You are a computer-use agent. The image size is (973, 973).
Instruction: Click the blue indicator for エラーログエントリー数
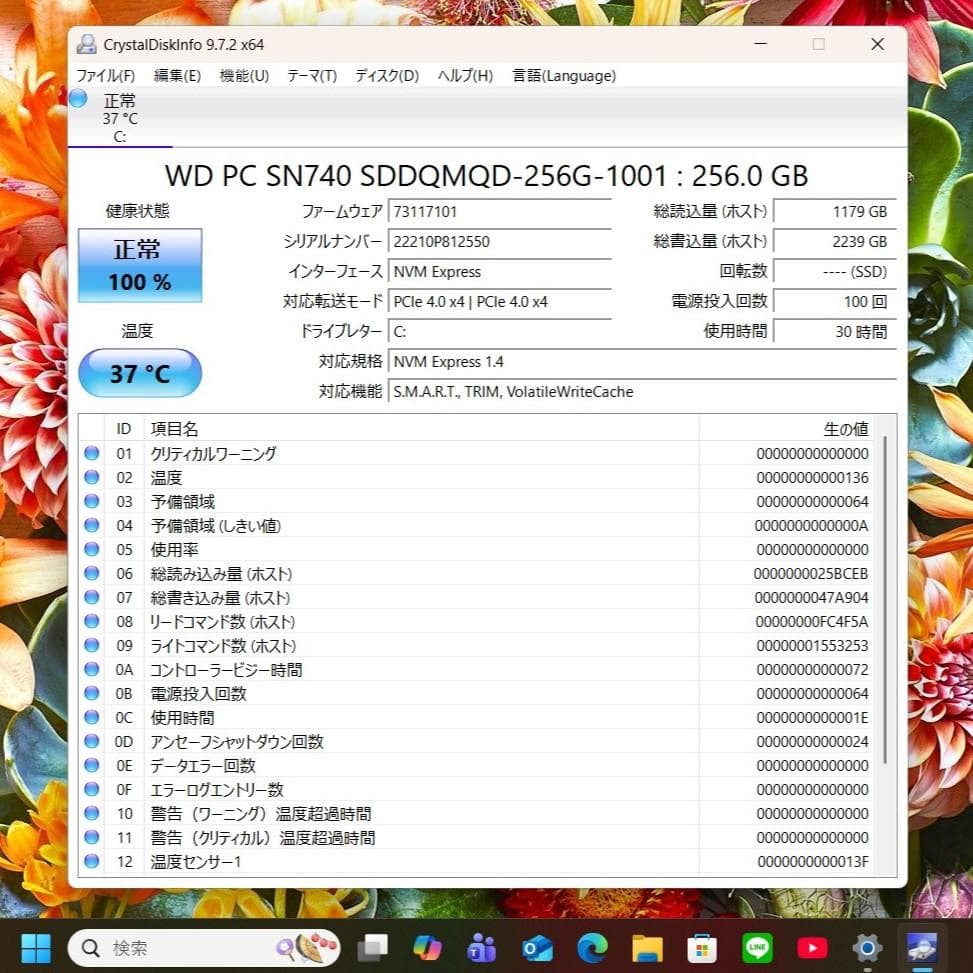coord(92,789)
